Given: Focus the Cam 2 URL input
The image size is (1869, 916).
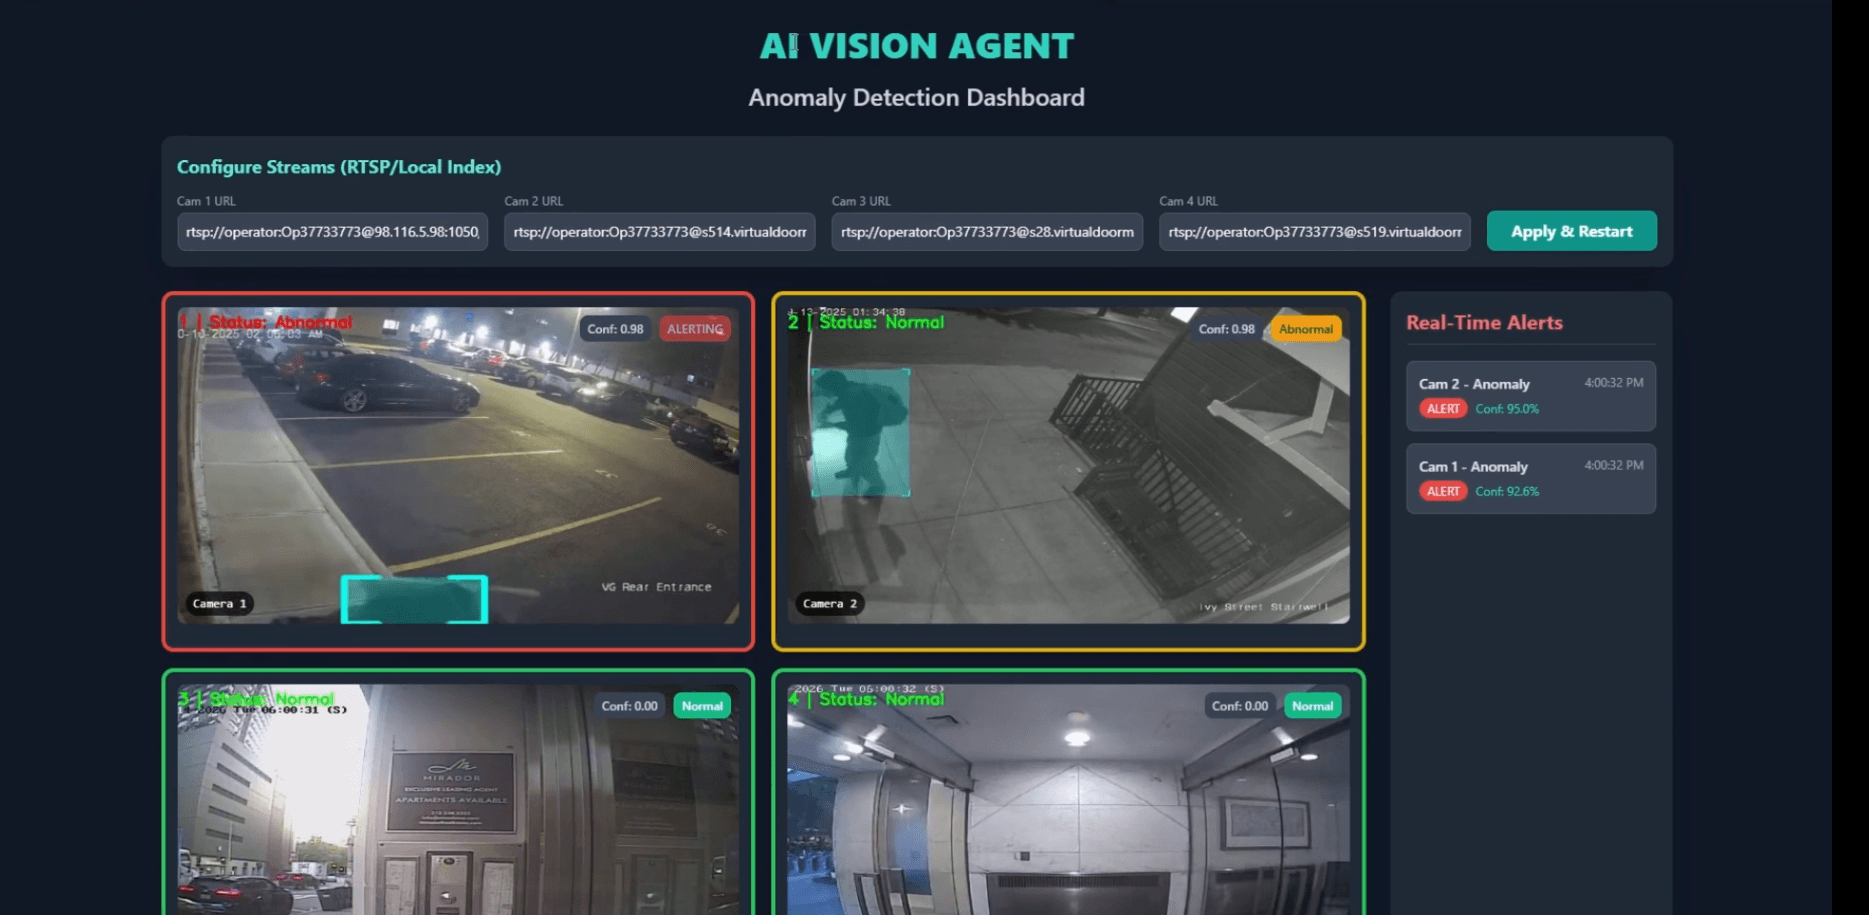Looking at the screenshot, I should pos(660,232).
